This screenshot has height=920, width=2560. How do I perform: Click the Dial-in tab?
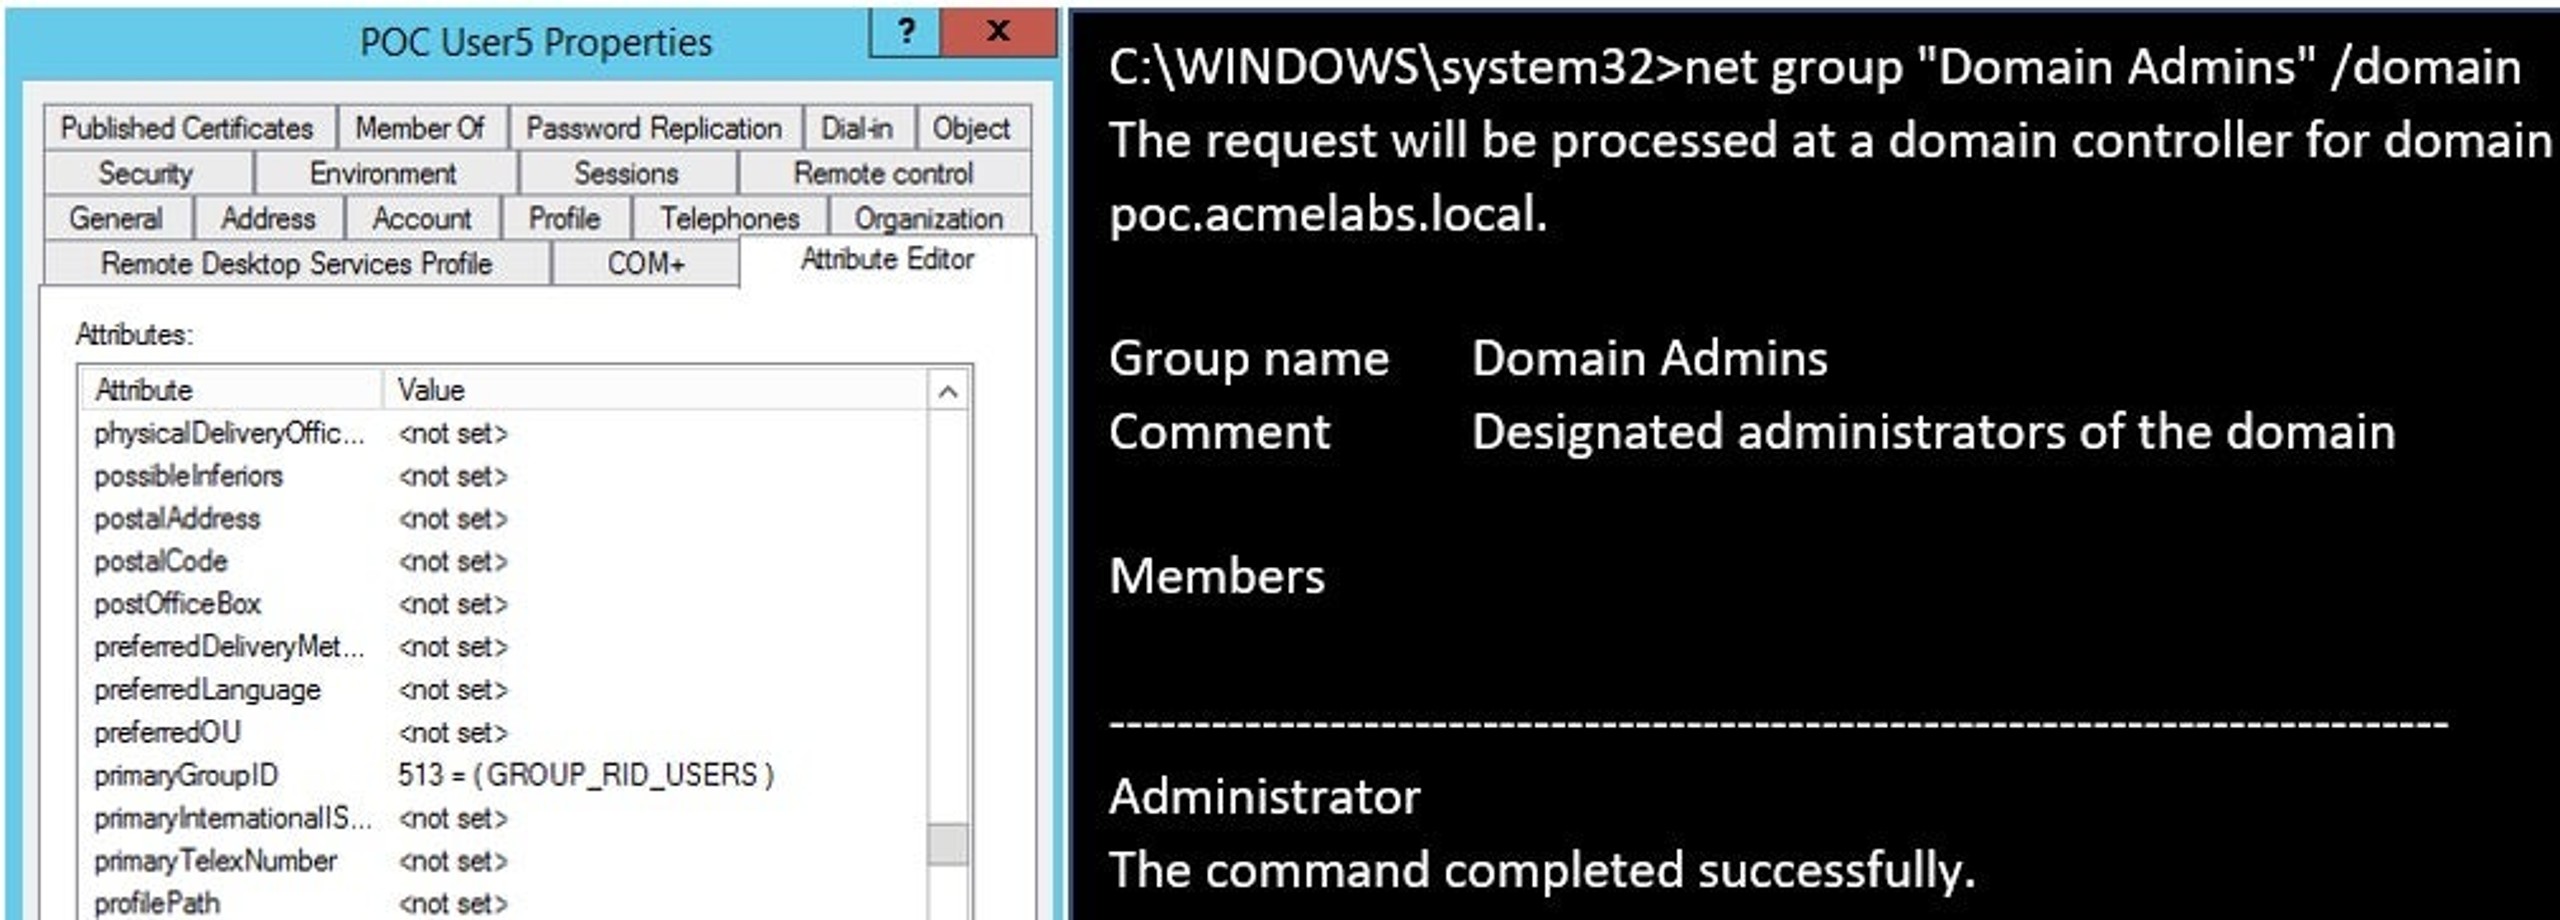coord(857,128)
